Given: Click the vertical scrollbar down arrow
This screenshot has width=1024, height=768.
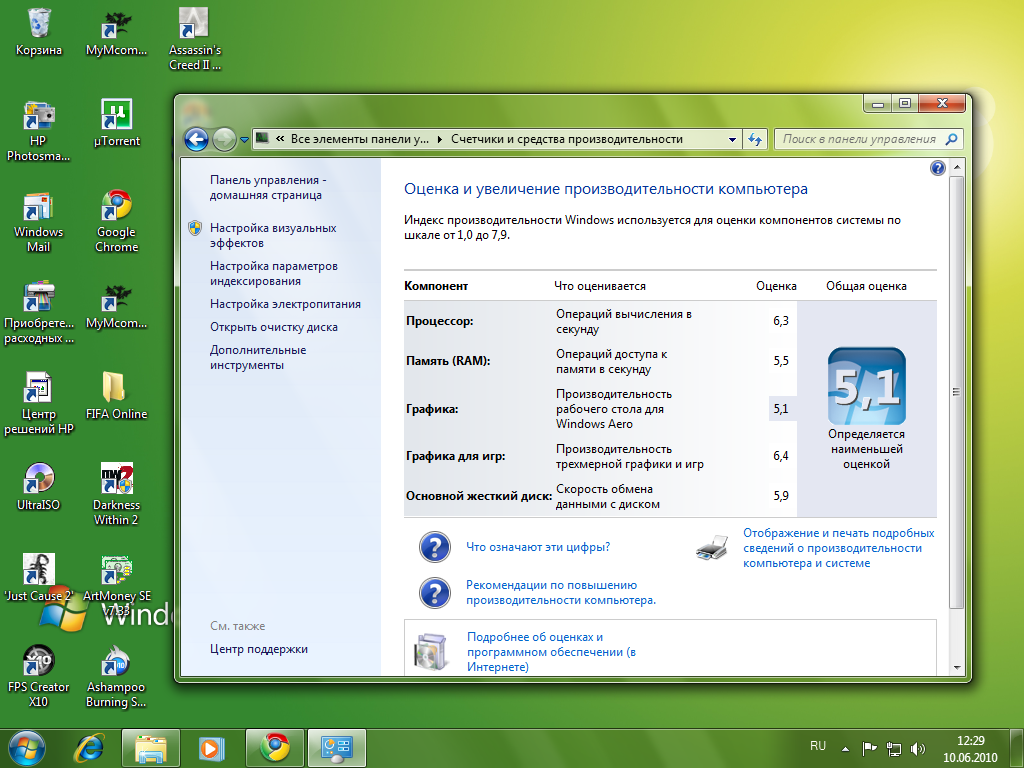Looking at the screenshot, I should click(x=956, y=667).
